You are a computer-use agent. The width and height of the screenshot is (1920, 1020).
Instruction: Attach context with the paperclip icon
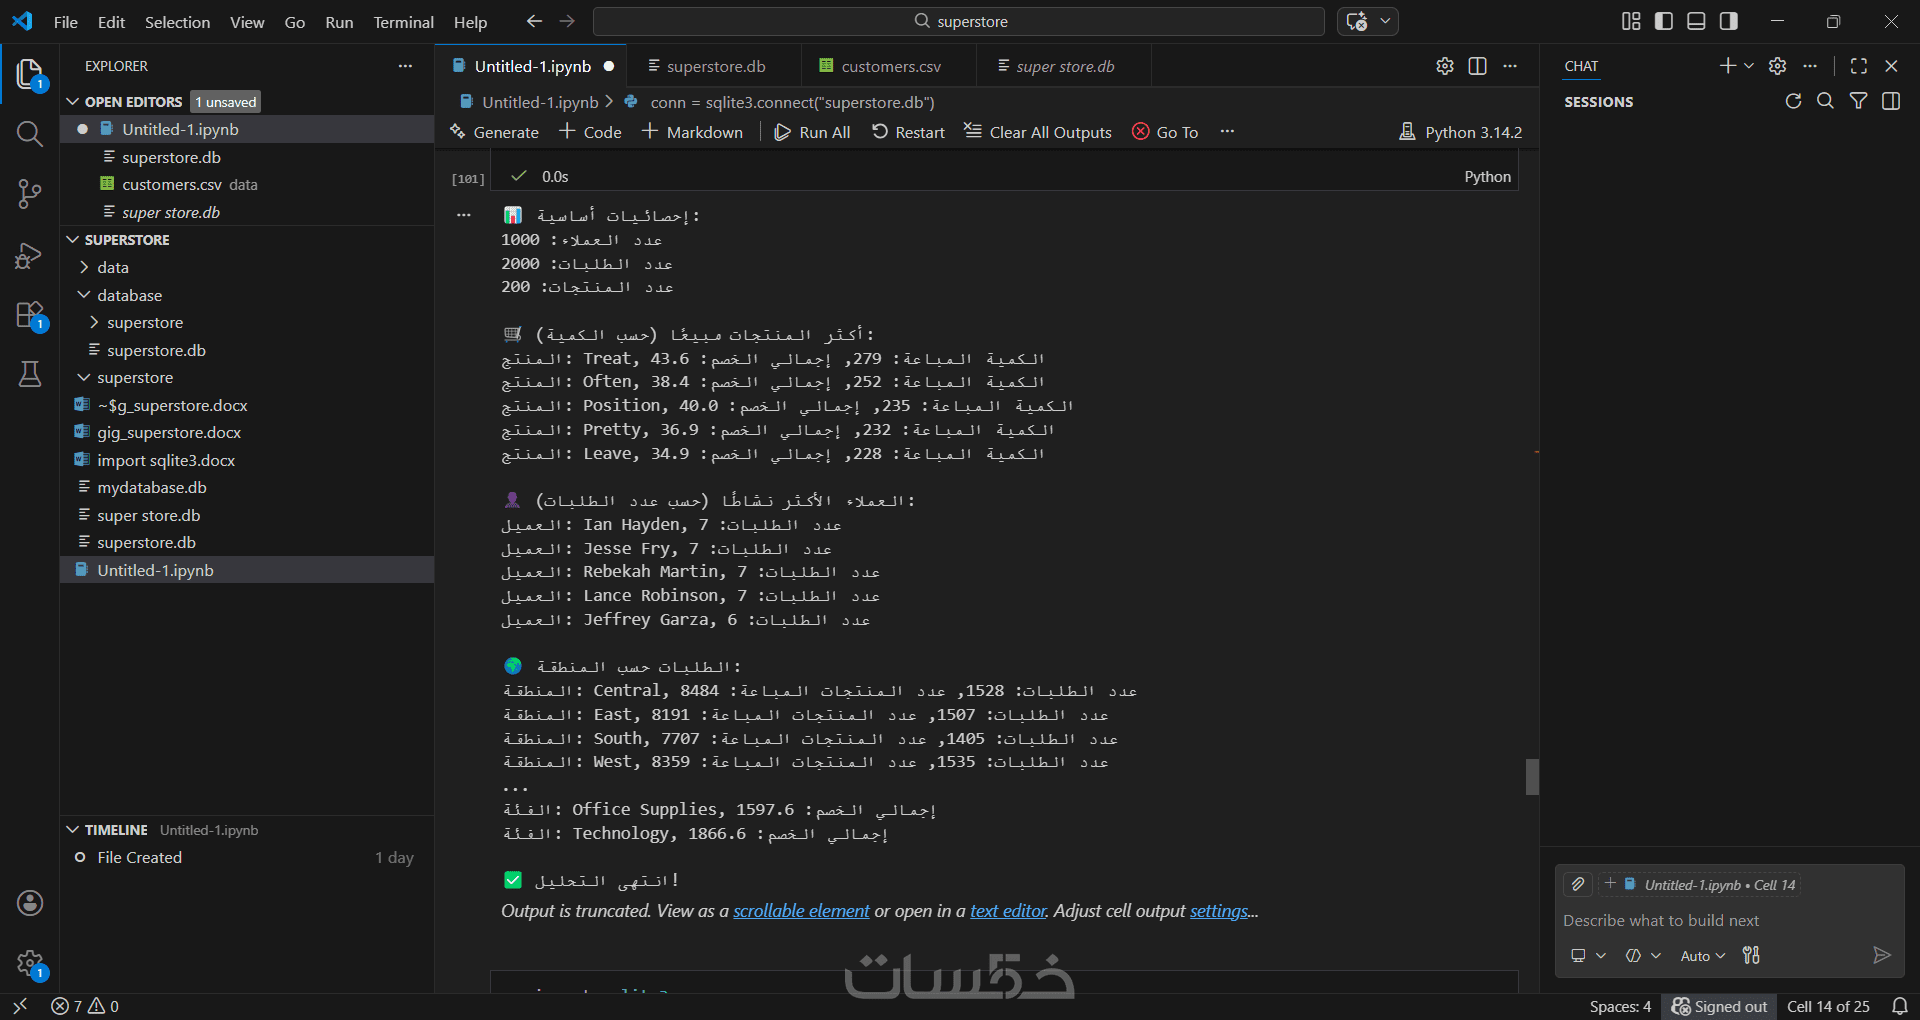pos(1578,884)
